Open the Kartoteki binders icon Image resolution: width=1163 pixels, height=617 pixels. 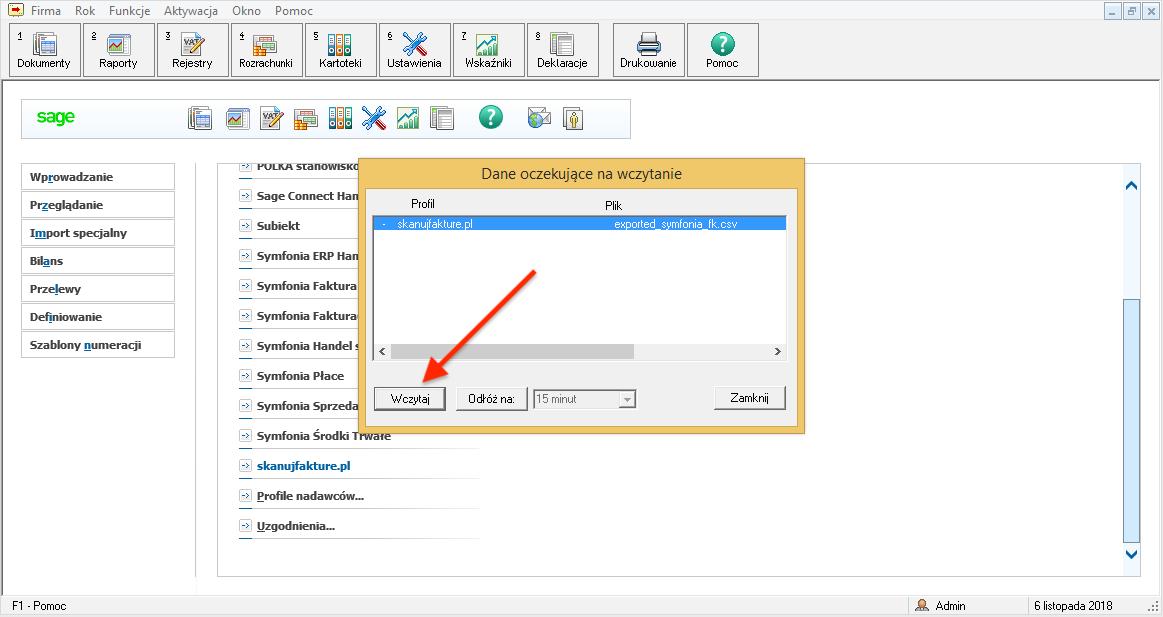pos(340,50)
